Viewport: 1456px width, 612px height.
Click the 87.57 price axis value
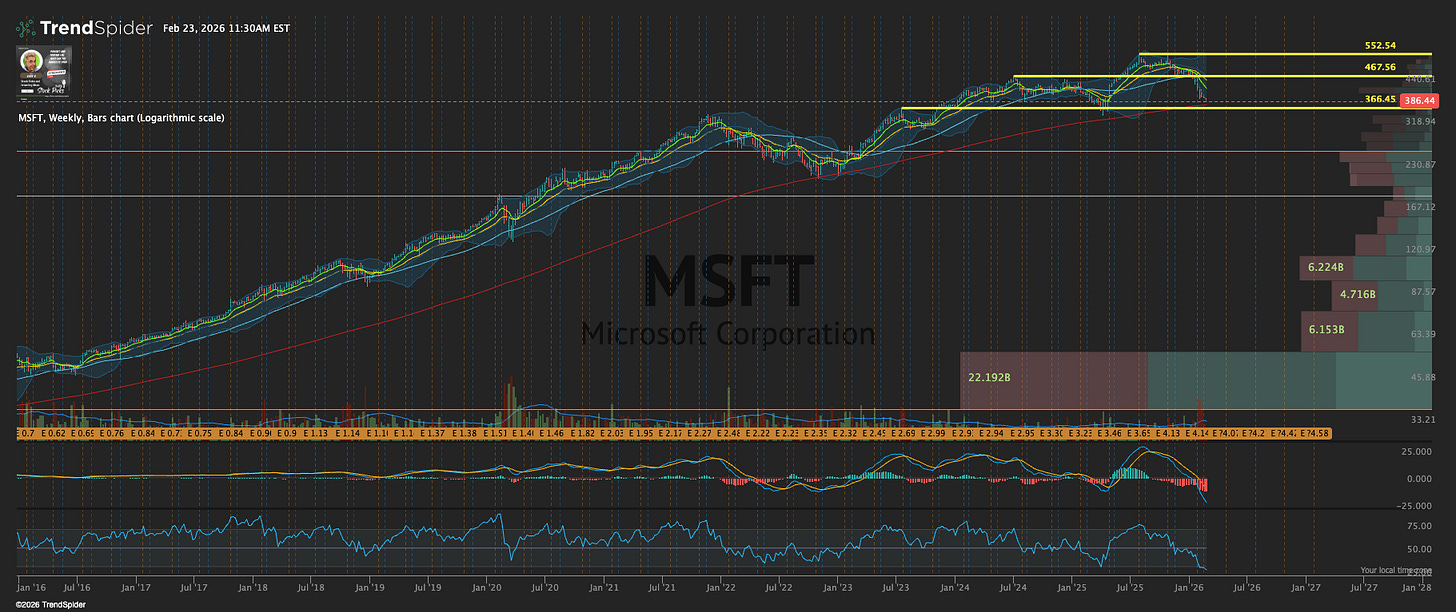pos(1423,291)
